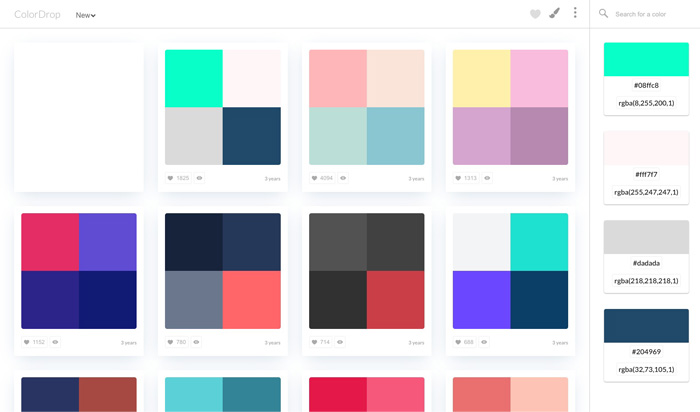
Task: Copy the rgba(255,247,247,1) value
Action: point(646,192)
